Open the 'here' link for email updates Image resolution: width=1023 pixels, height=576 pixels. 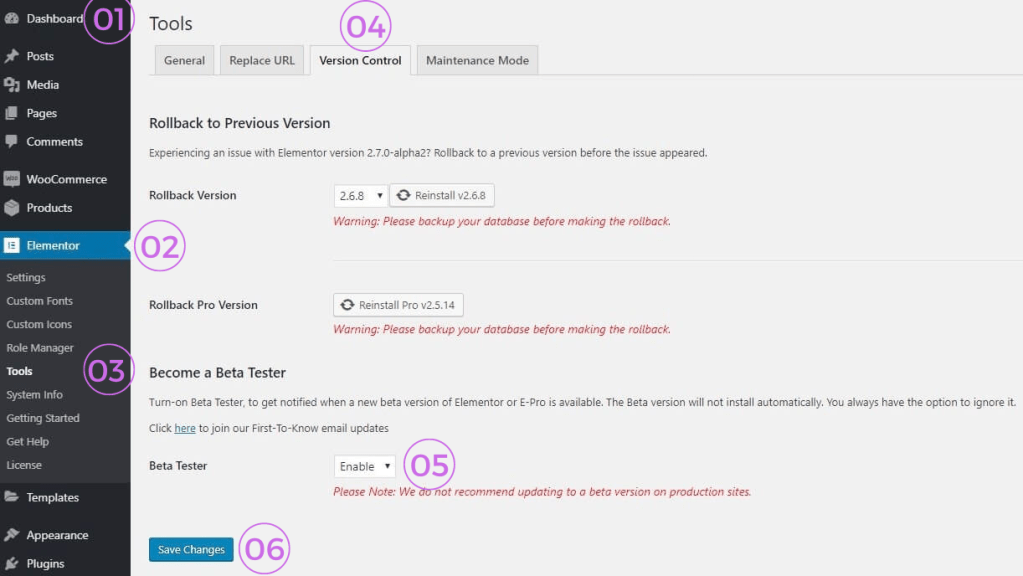(184, 427)
